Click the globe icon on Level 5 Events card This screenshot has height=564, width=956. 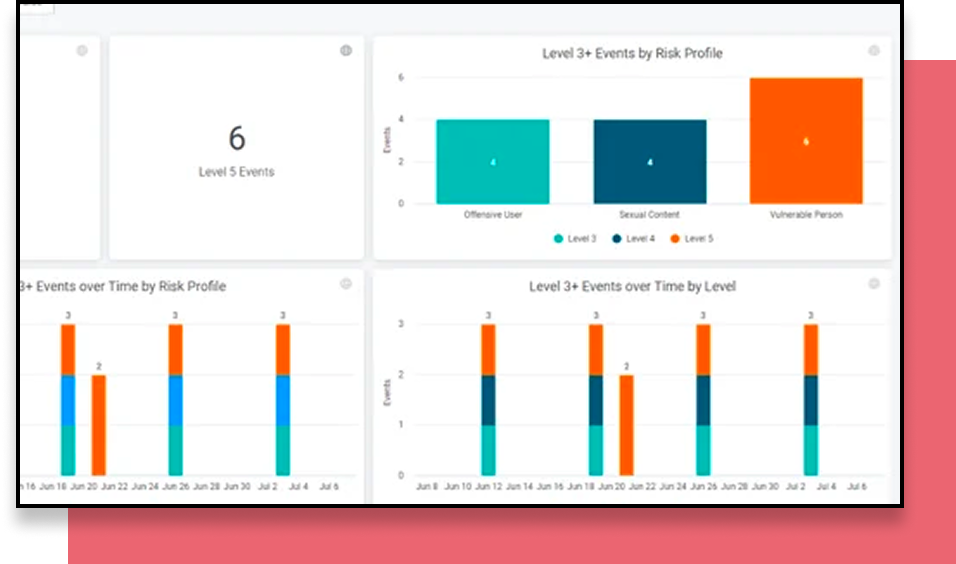[x=346, y=51]
